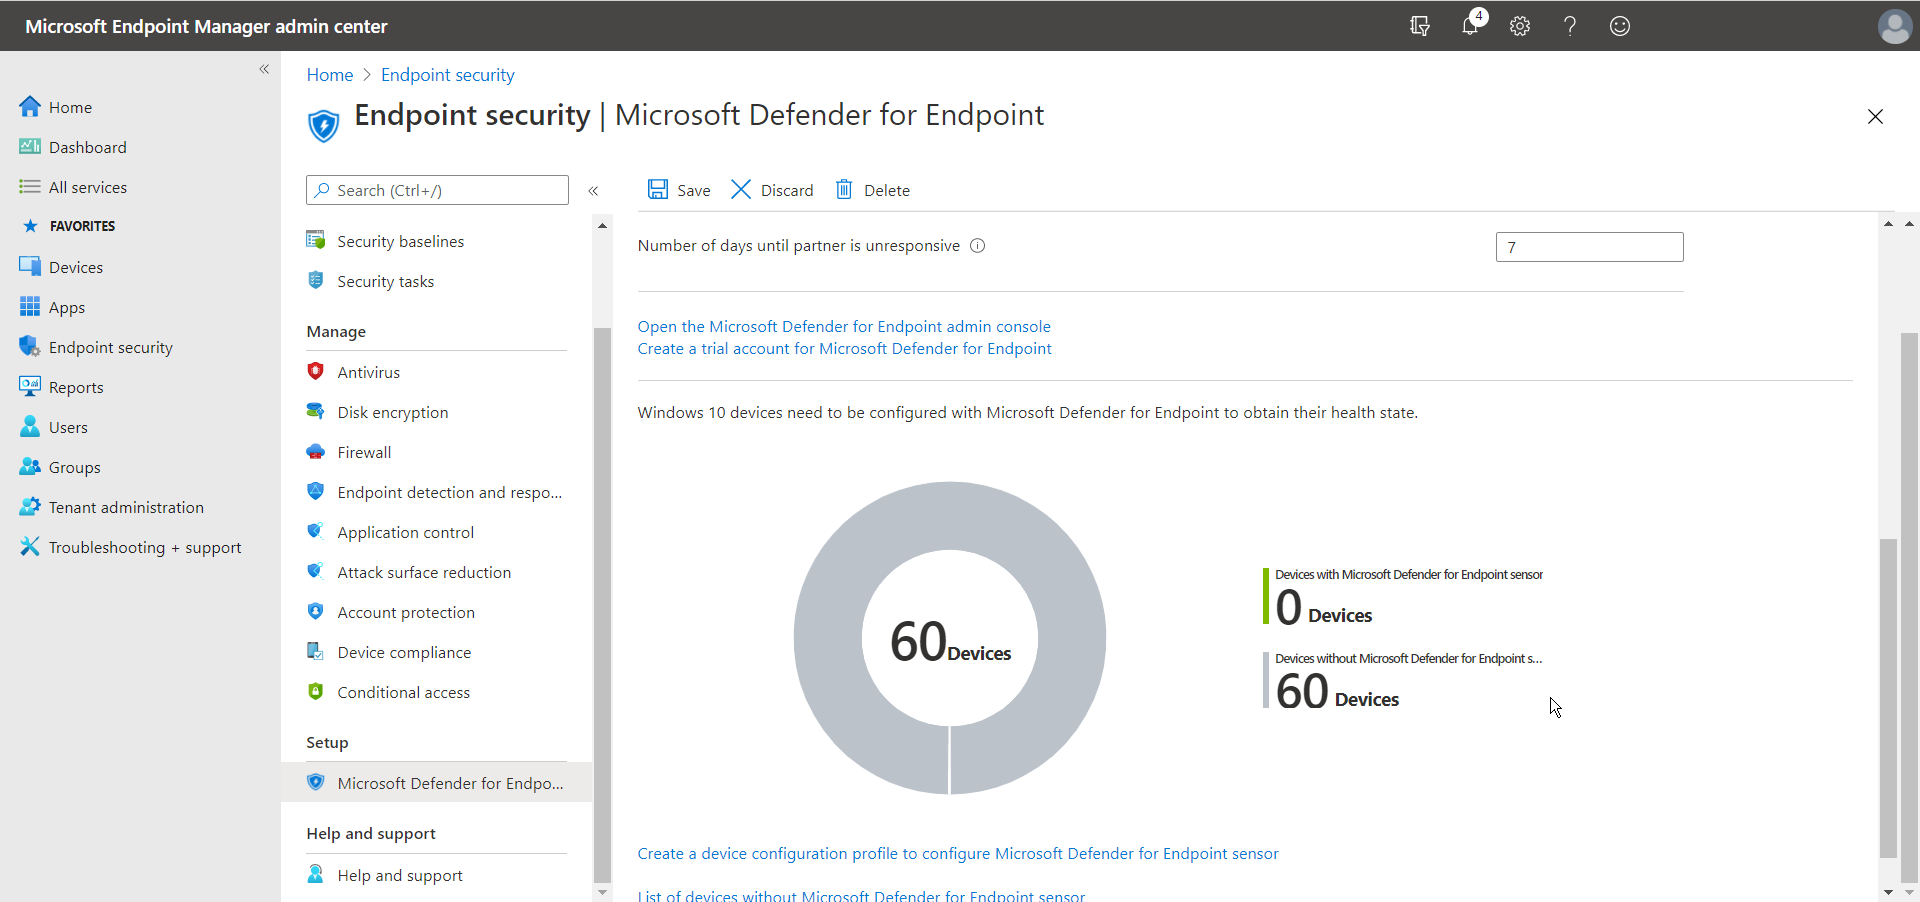
Task: Click the Firewall icon
Action: point(316,451)
